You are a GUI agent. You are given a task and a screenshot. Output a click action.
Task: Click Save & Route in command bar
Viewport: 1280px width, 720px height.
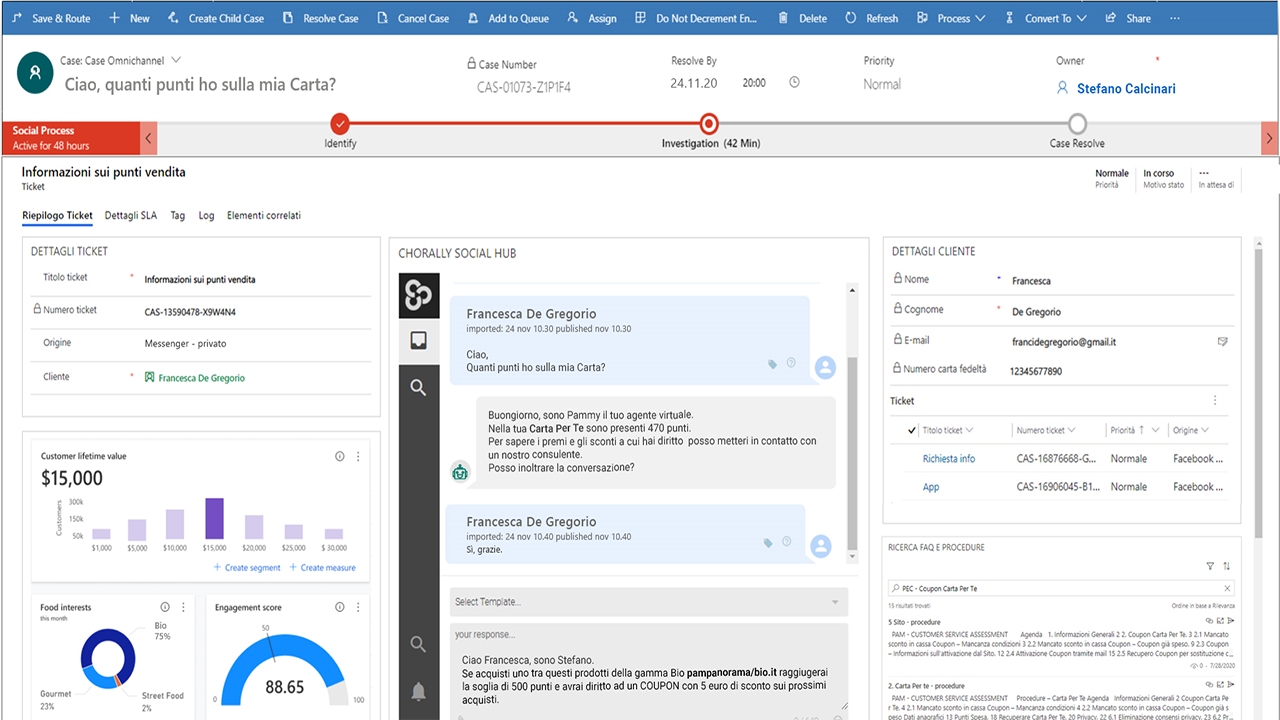pos(51,18)
